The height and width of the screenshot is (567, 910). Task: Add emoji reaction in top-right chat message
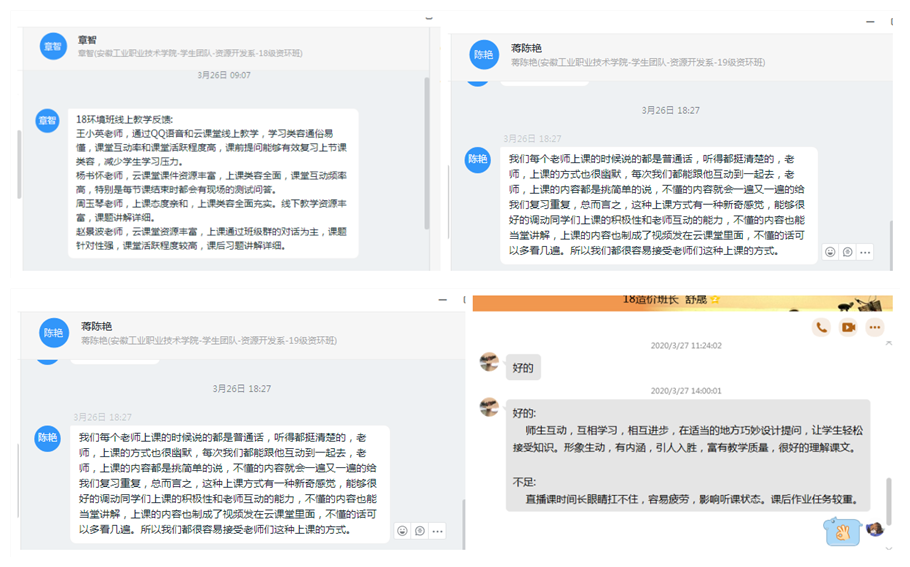tap(829, 252)
